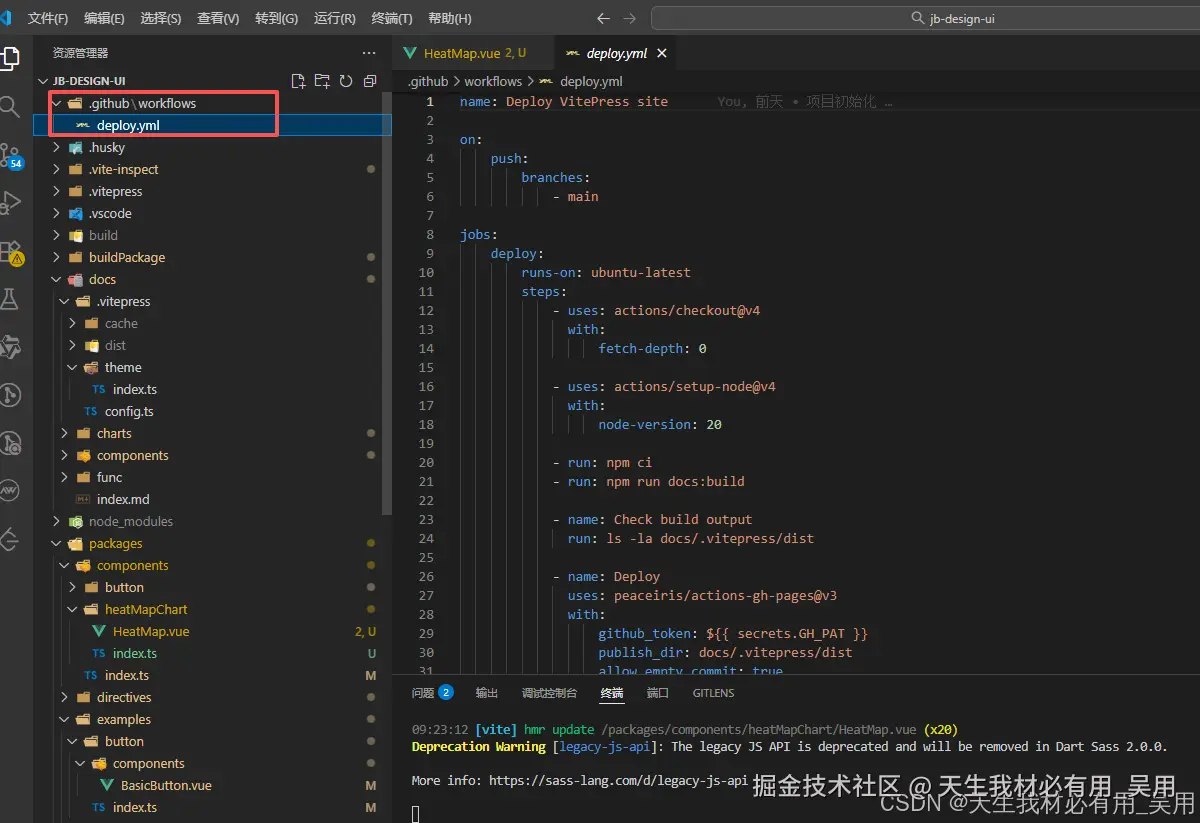The height and width of the screenshot is (823, 1200).
Task: Expand the charts folder
Action: tap(114, 433)
